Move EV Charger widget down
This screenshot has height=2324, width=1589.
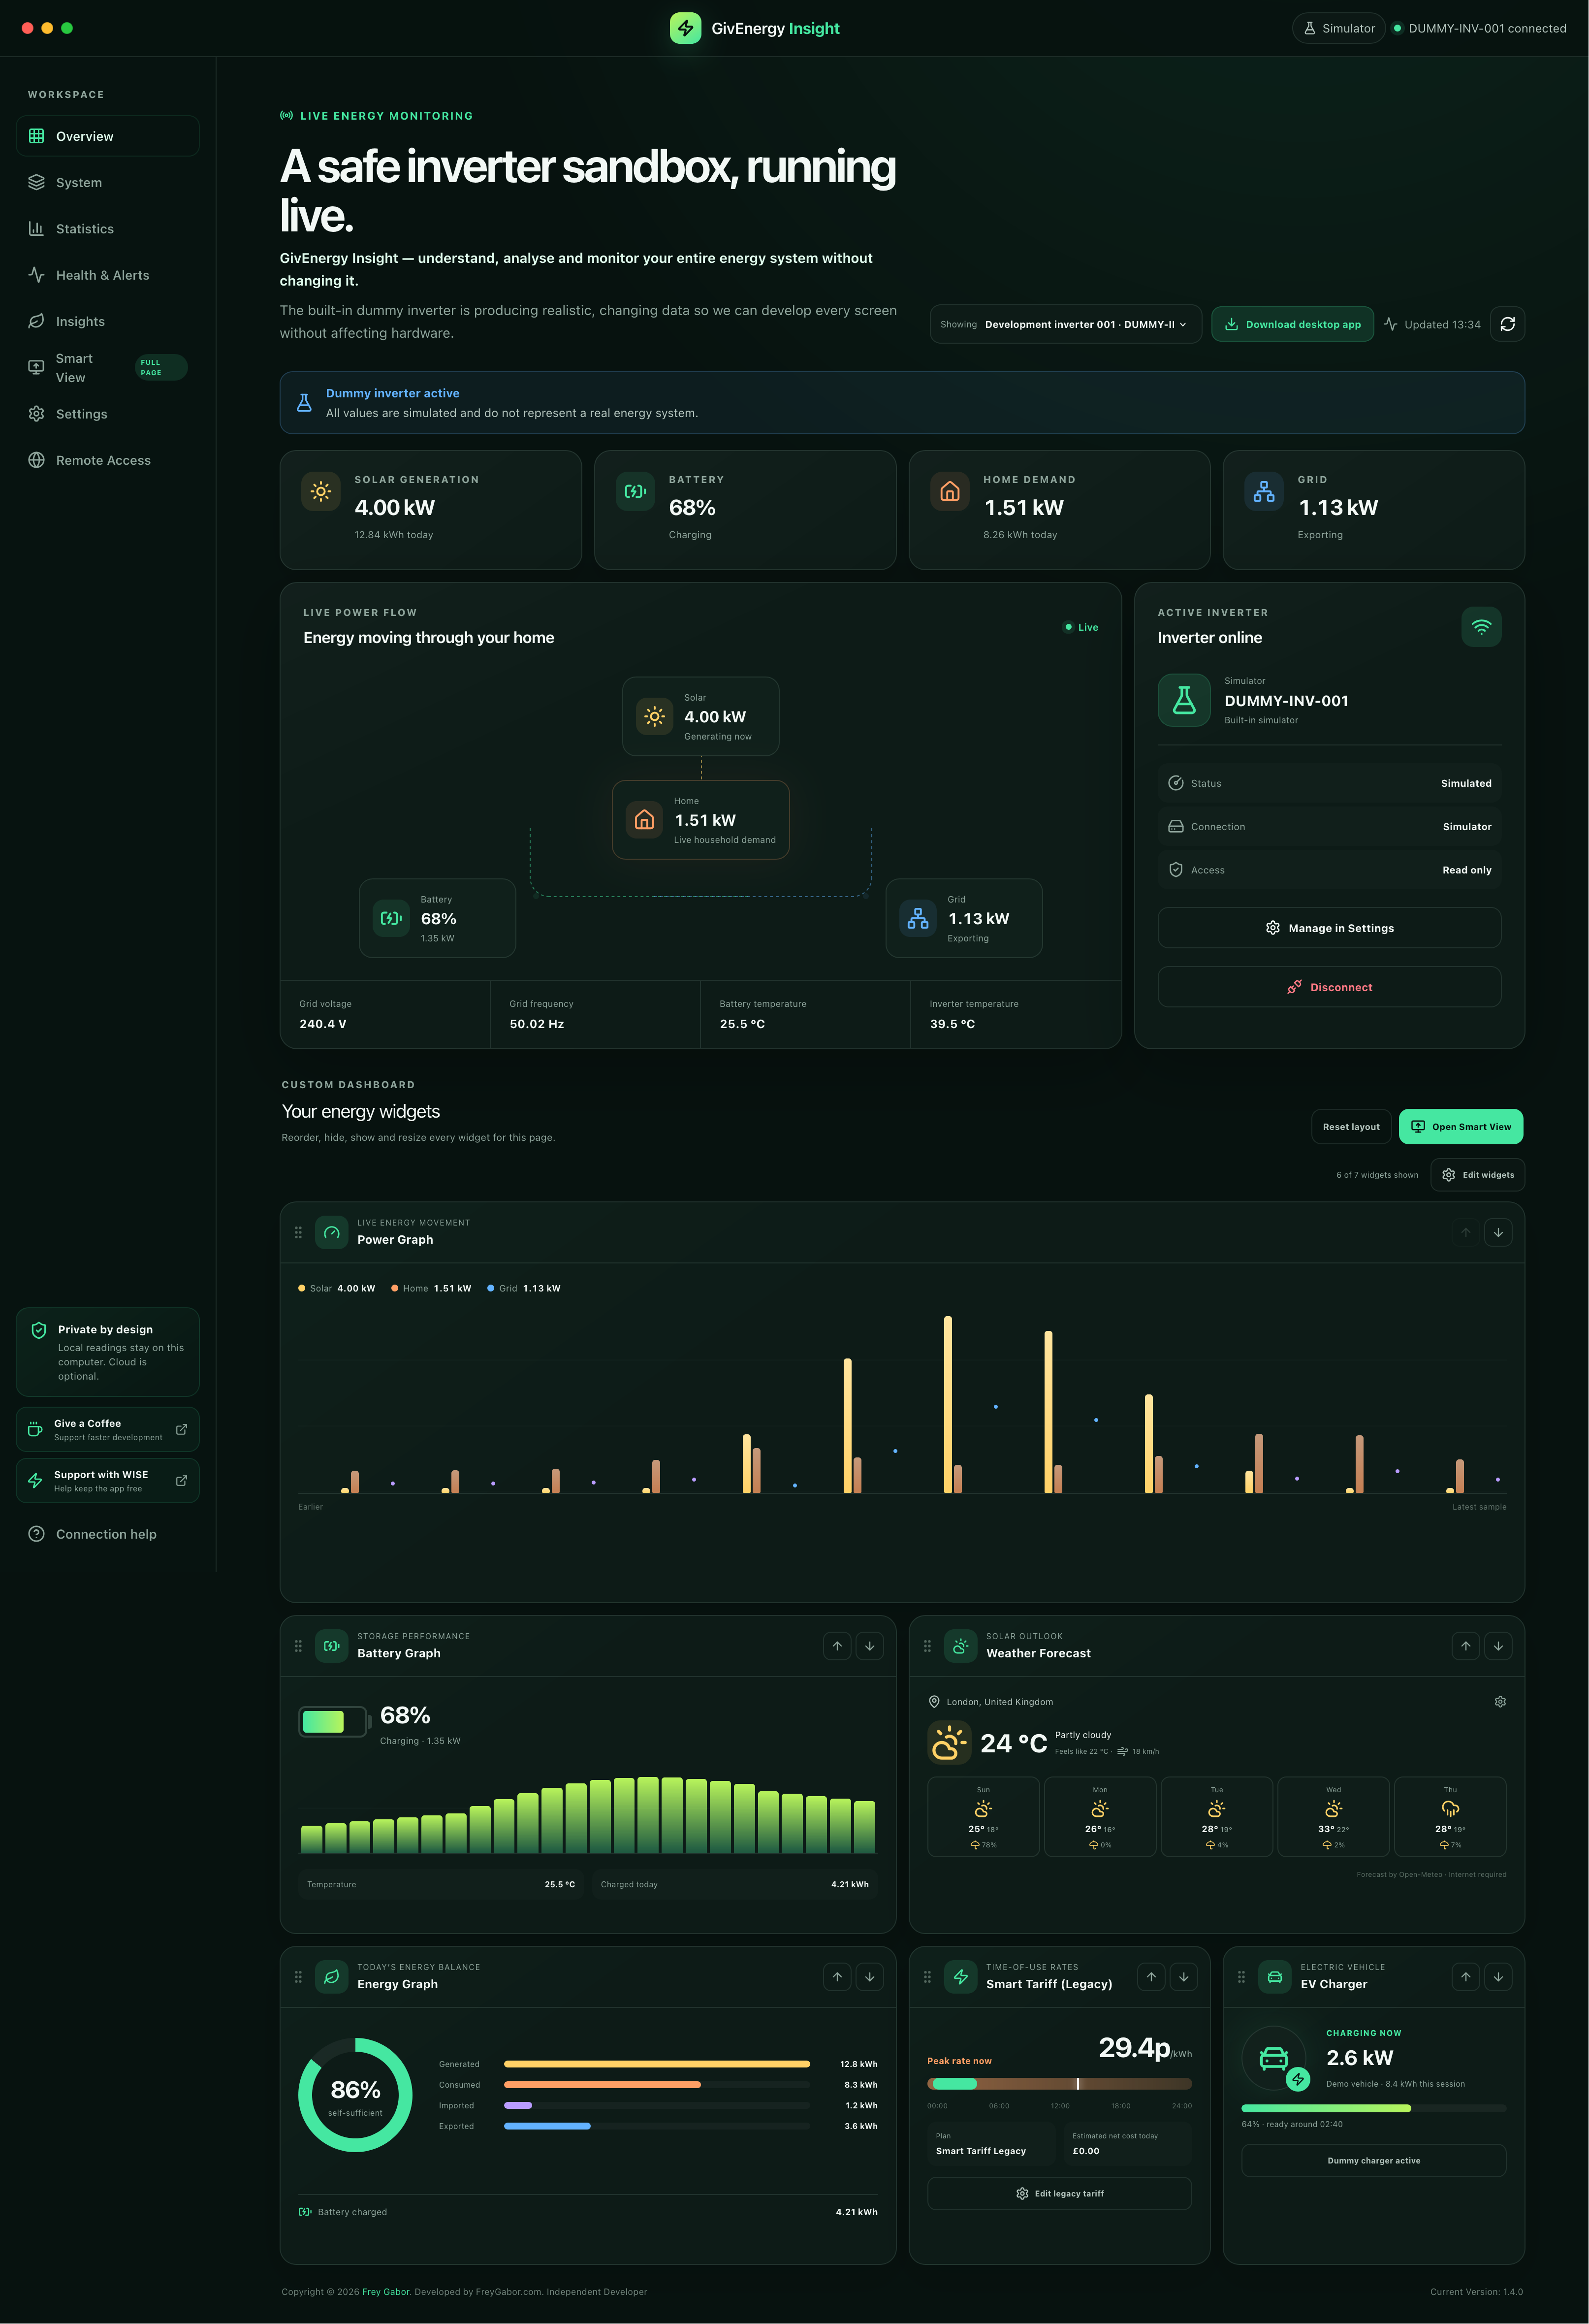click(x=1498, y=1977)
